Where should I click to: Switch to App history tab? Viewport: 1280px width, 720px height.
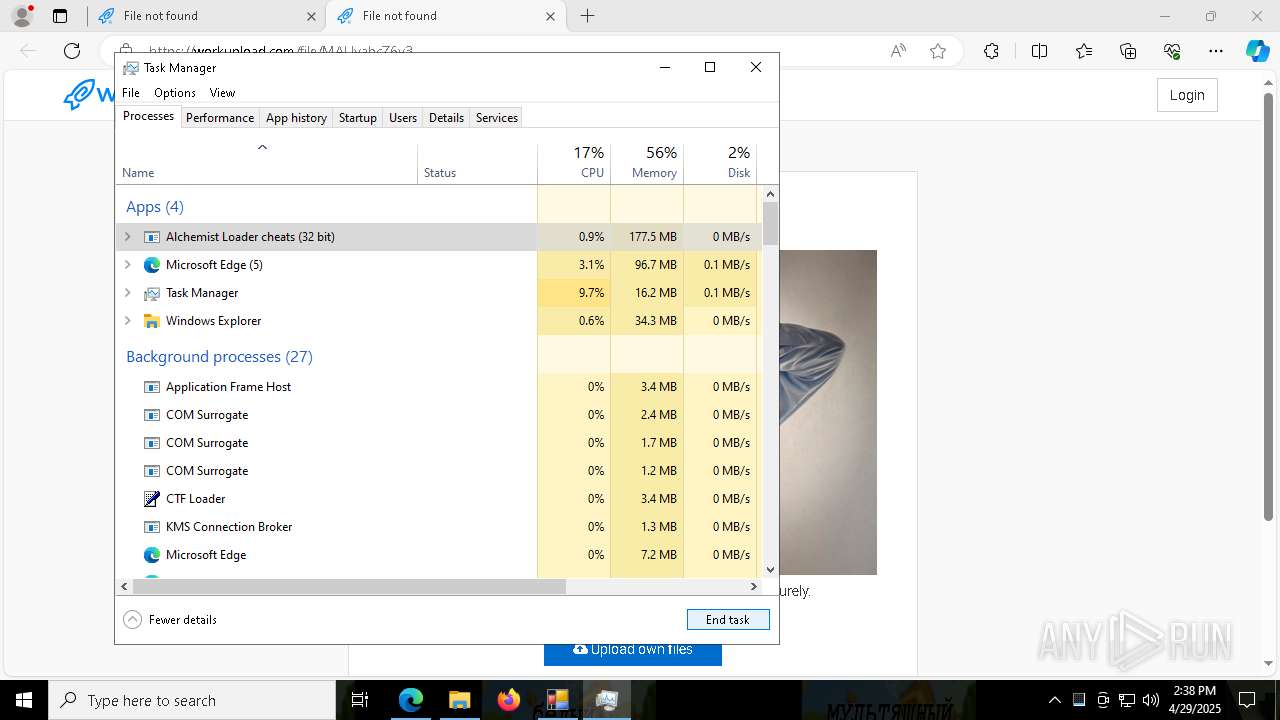click(x=296, y=118)
